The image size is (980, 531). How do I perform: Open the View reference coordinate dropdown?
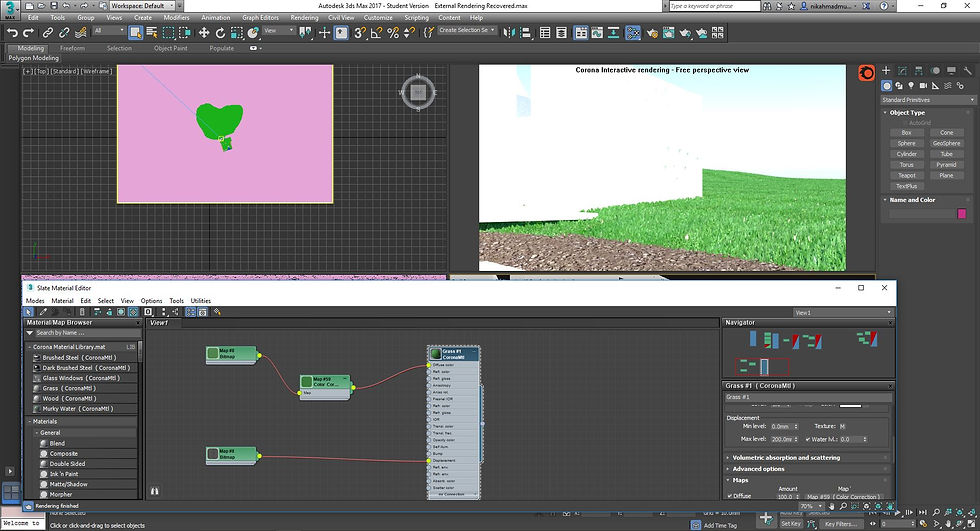[278, 31]
